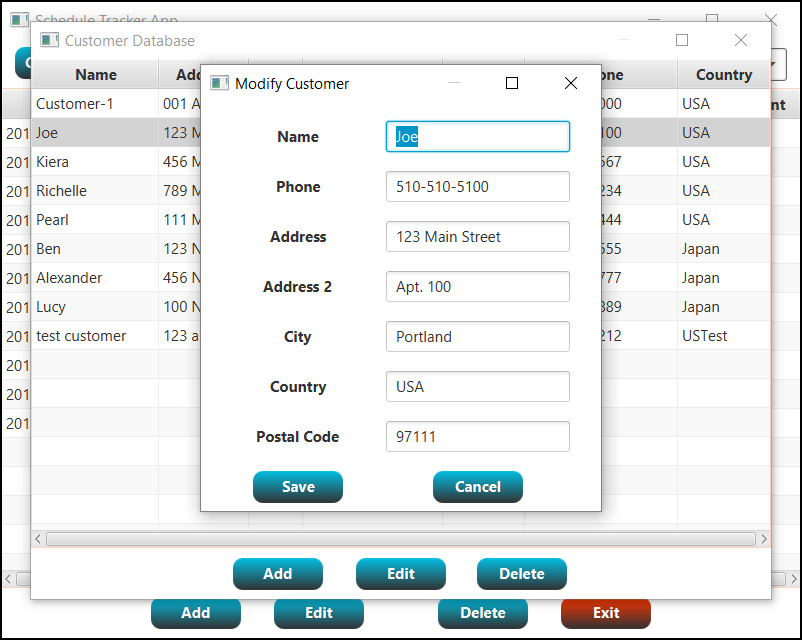
Task: Minimize the Modify Customer dialog
Action: coord(454,83)
